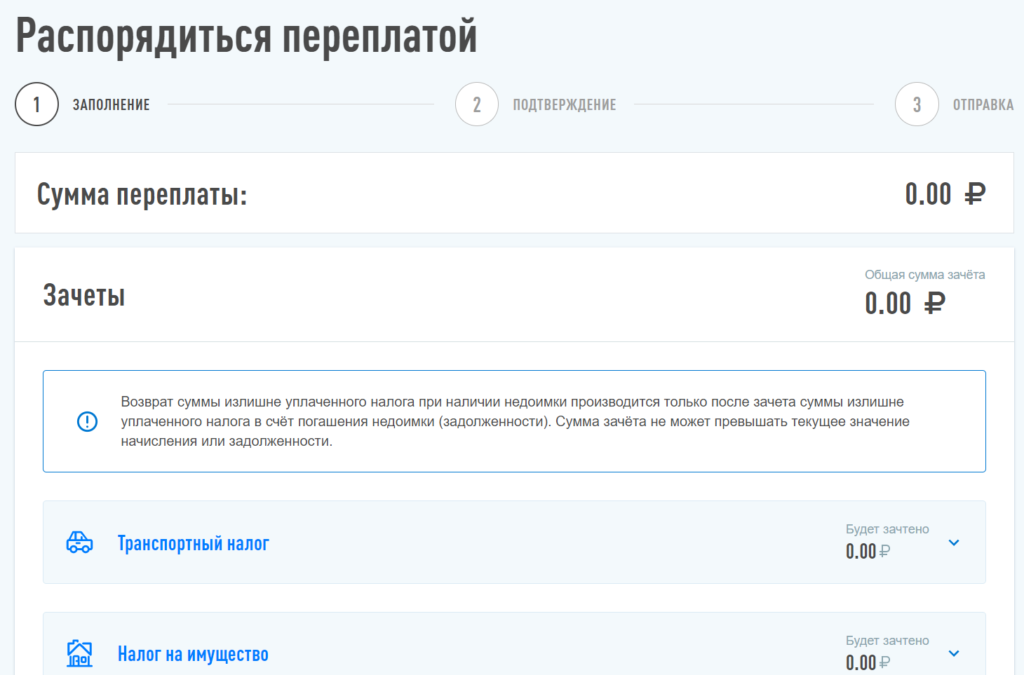The height and width of the screenshot is (675, 1024).
Task: Select the ПОДТВЕРЖДЕНИЕ step label
Action: 564,105
